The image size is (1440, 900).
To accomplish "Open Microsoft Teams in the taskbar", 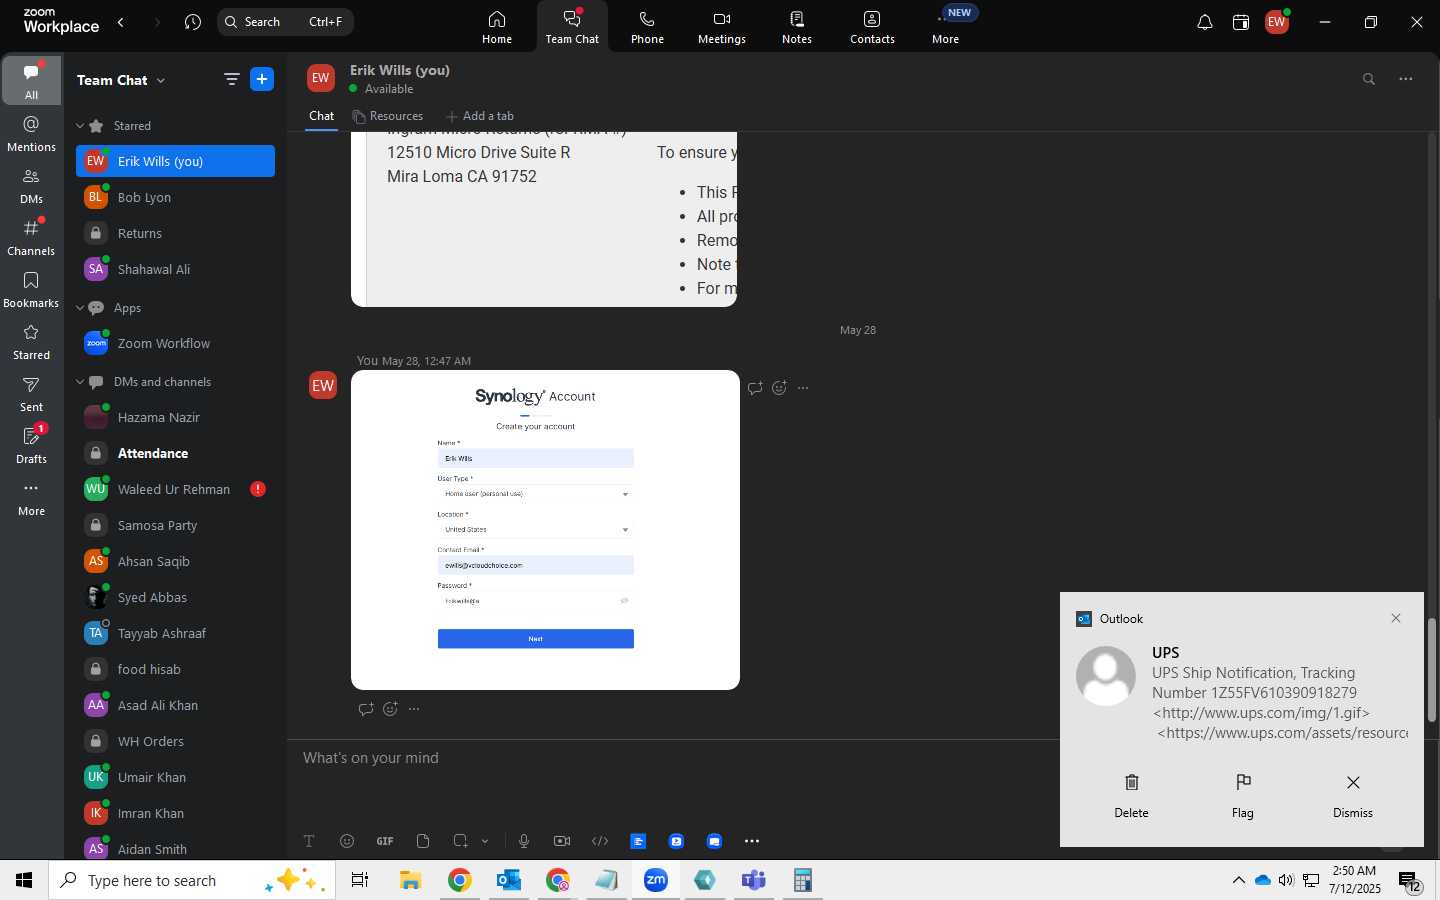I will click(753, 880).
